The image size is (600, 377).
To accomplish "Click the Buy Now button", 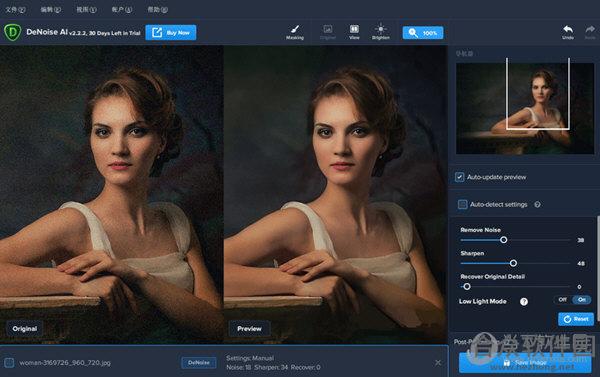I will pos(171,33).
